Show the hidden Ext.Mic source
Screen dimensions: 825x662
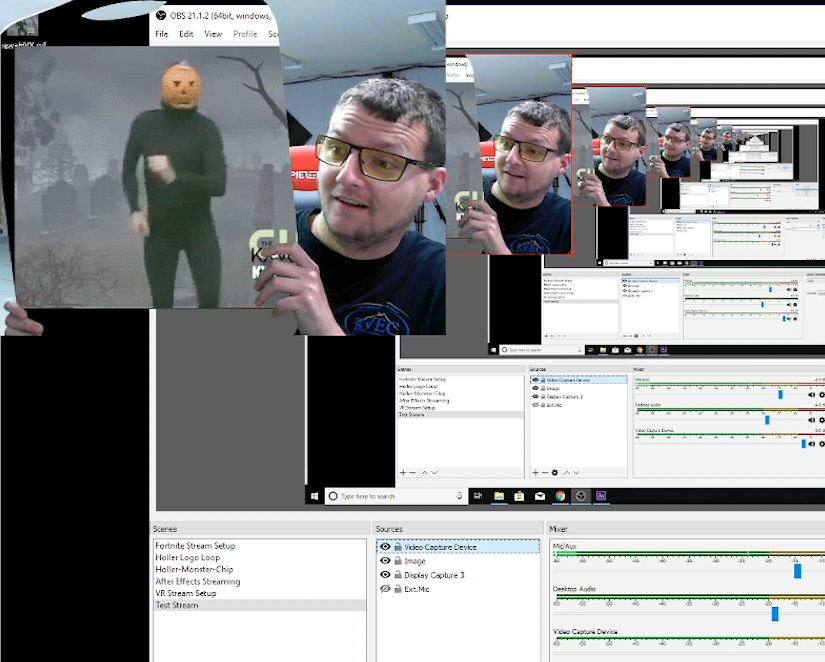coord(385,589)
